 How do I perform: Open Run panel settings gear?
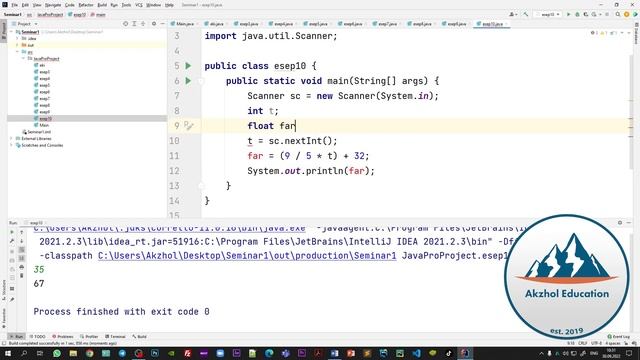click(x=620, y=223)
